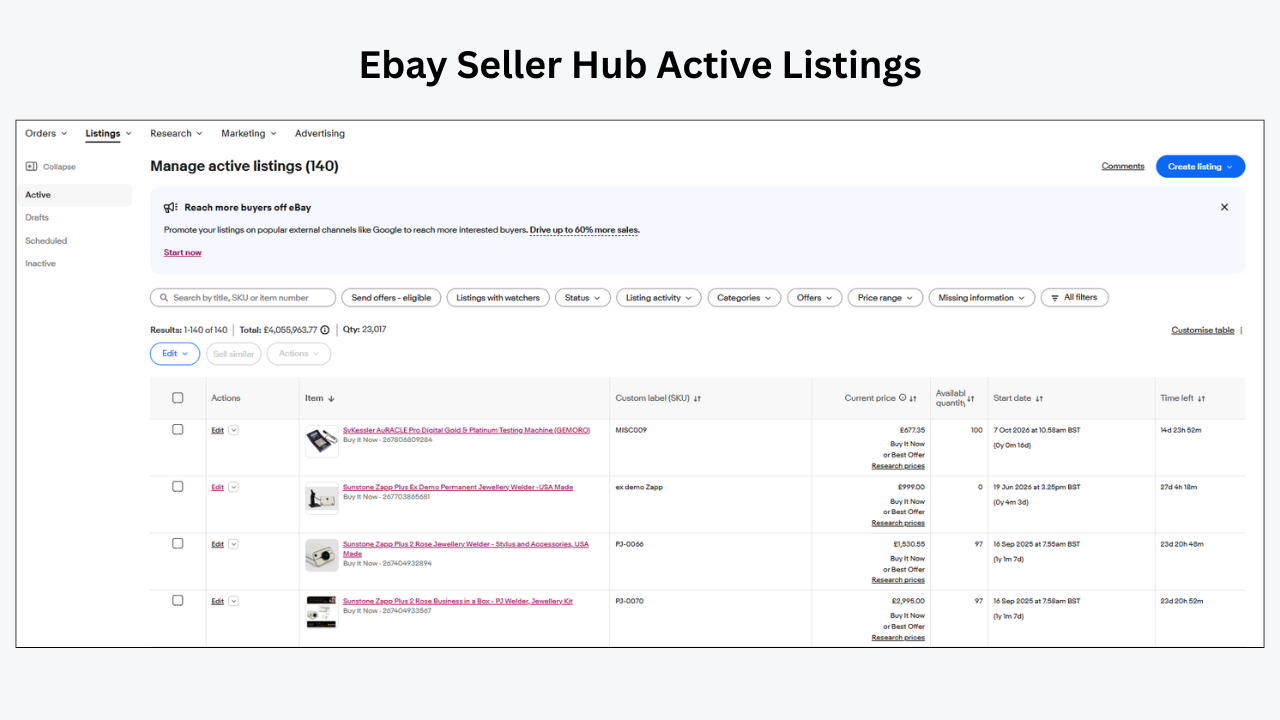
Task: Sort by Item column arrow
Action: click(x=331, y=398)
